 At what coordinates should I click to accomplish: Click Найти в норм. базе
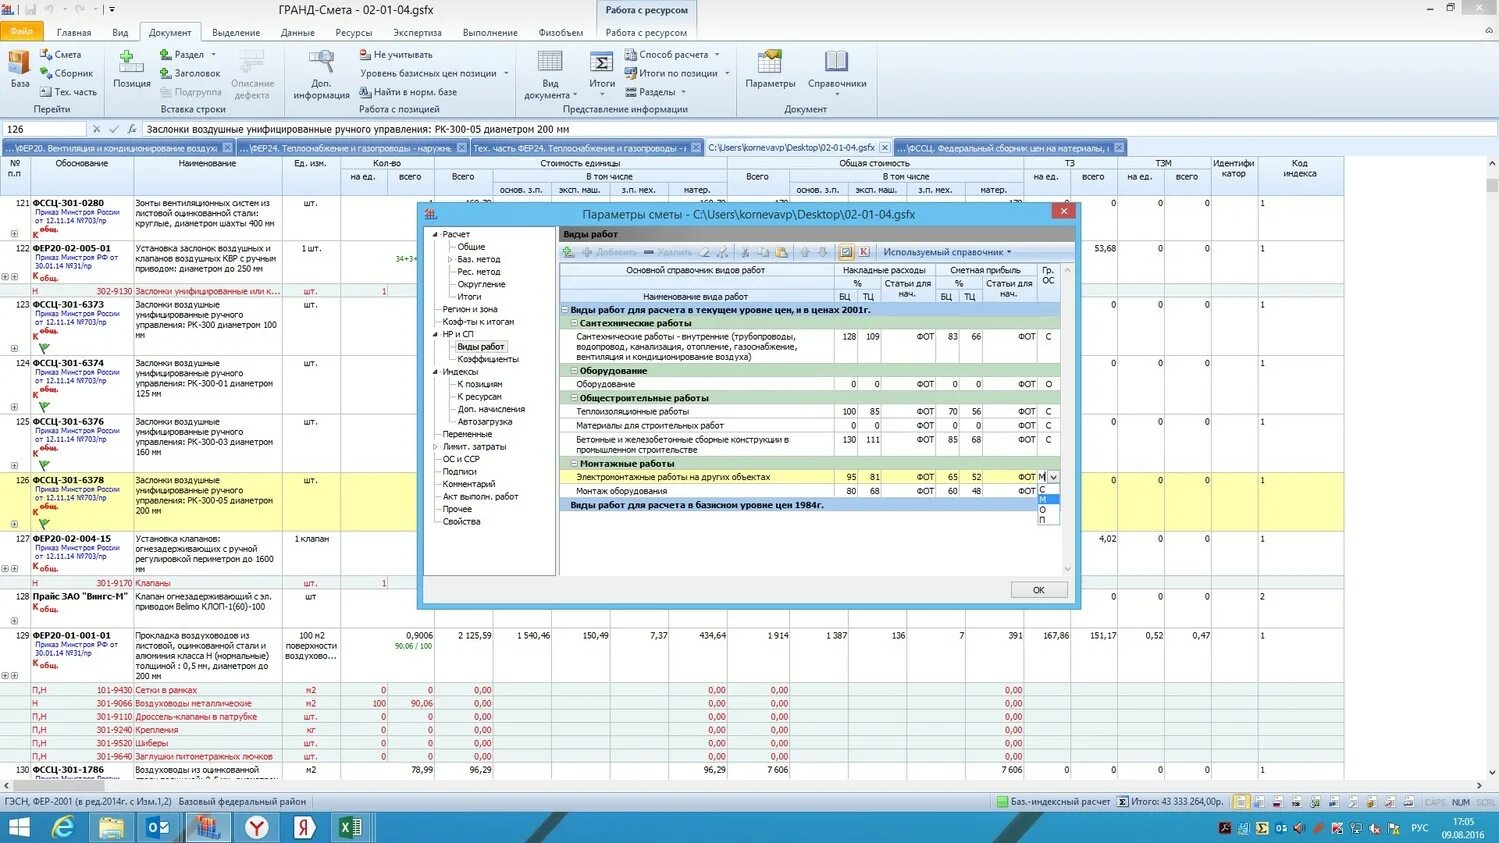(408, 92)
